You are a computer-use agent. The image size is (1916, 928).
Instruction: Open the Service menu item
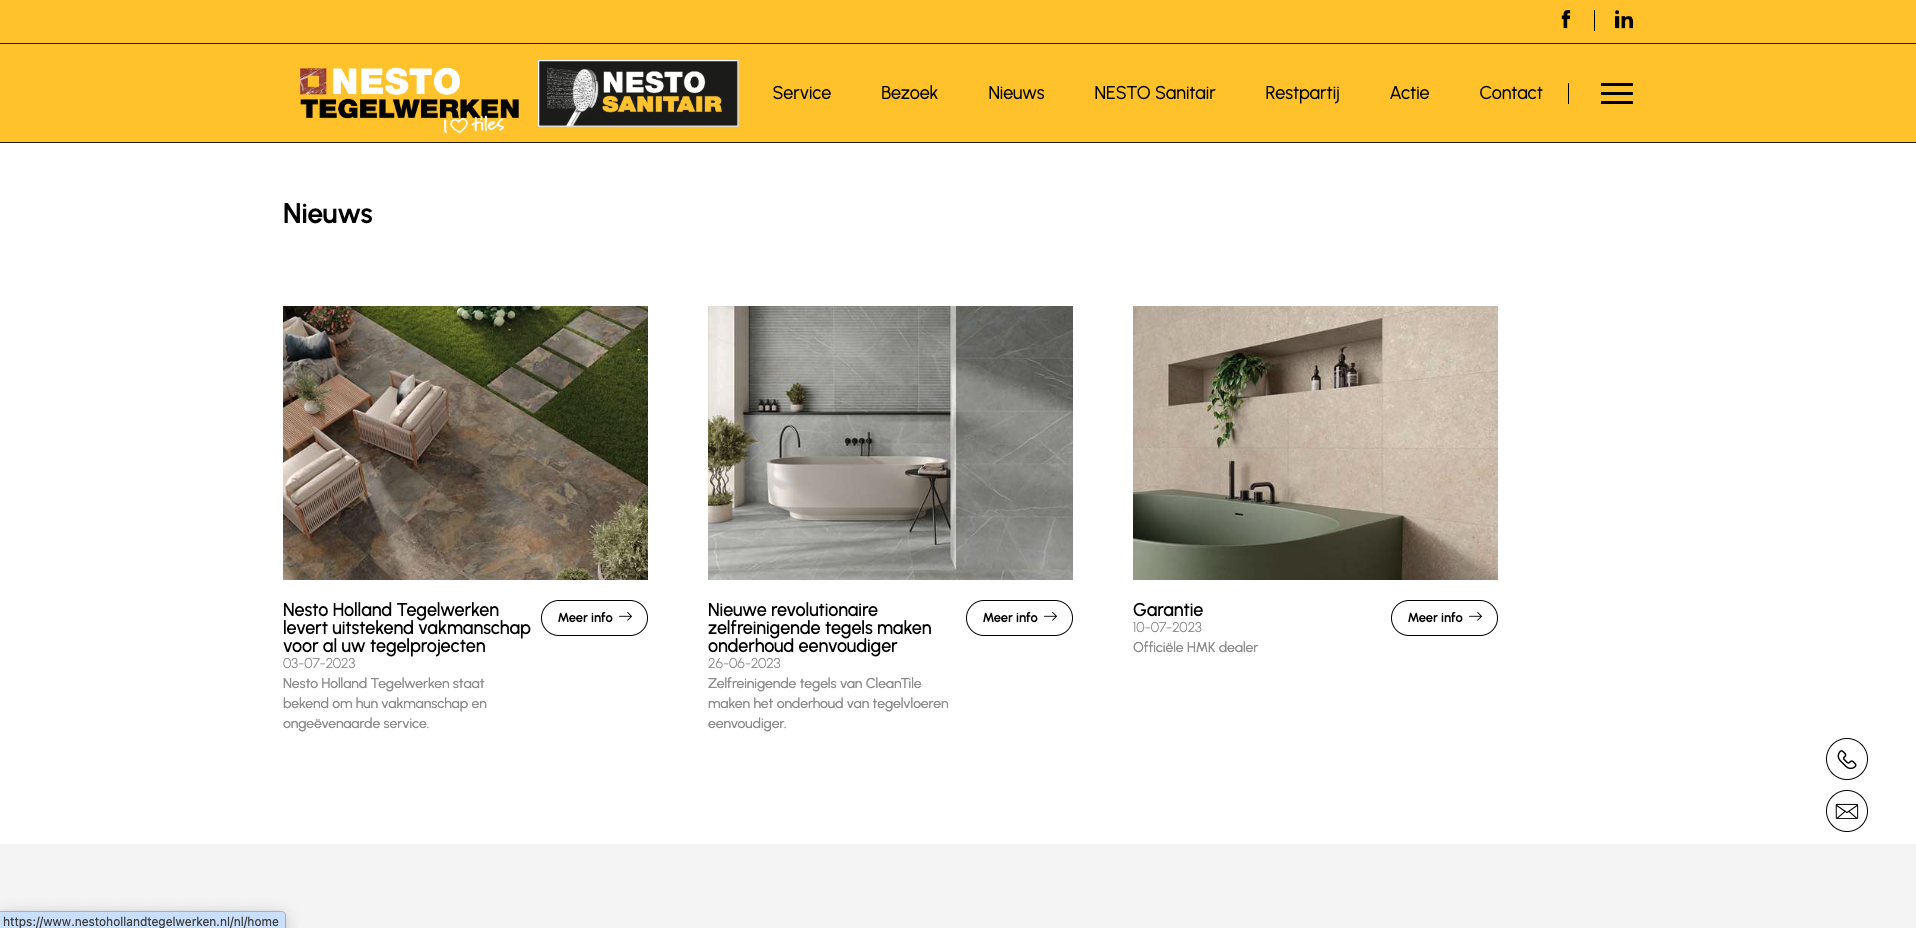click(x=801, y=93)
